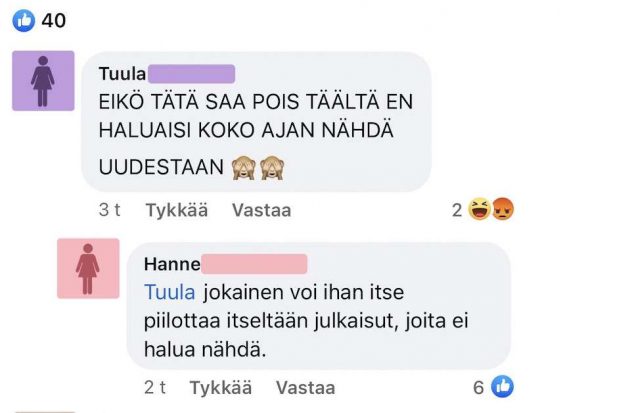Open Hanne's pink profile avatar
The height and width of the screenshot is (413, 632).
(x=88, y=268)
